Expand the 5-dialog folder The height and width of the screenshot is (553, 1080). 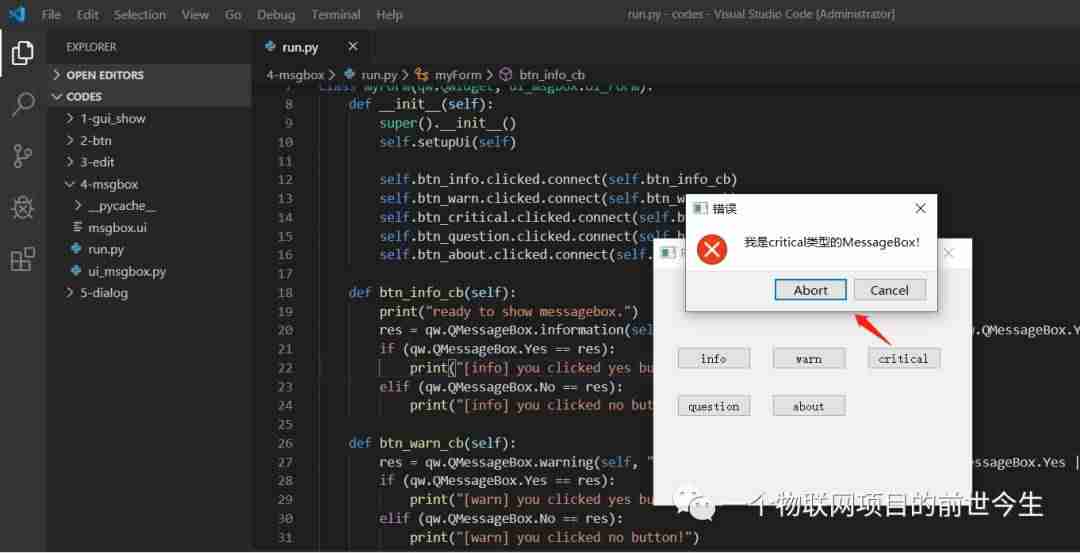click(x=149, y=293)
